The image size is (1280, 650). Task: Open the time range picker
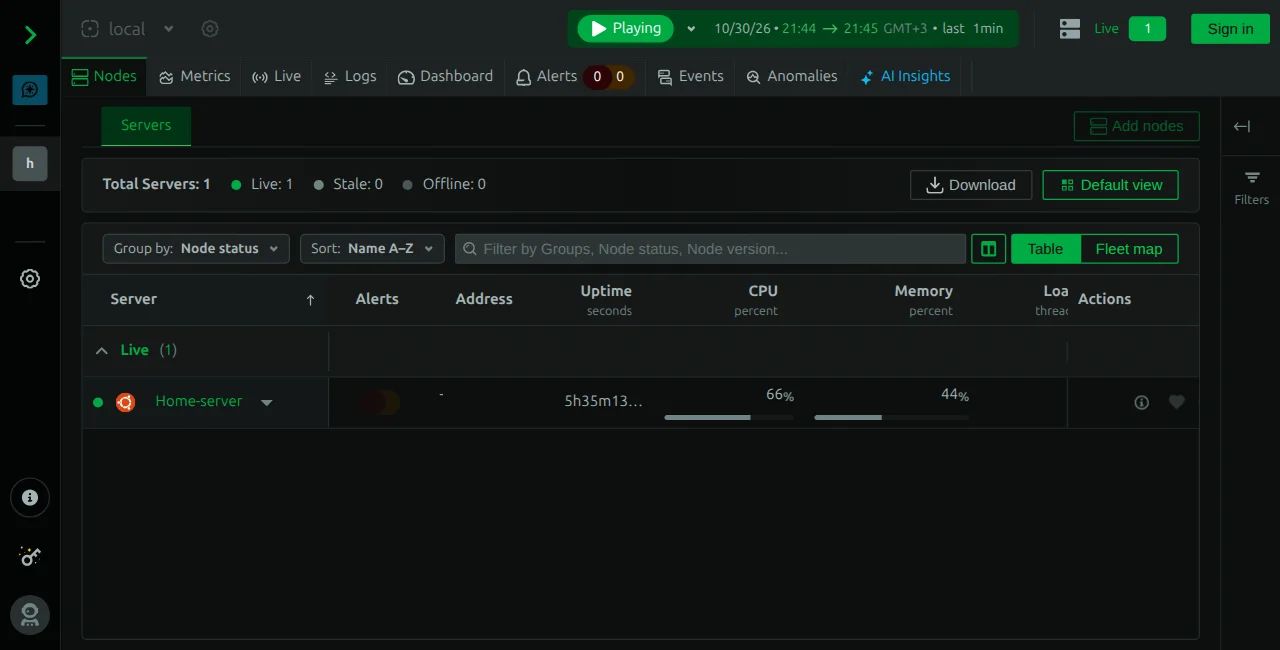(x=858, y=29)
